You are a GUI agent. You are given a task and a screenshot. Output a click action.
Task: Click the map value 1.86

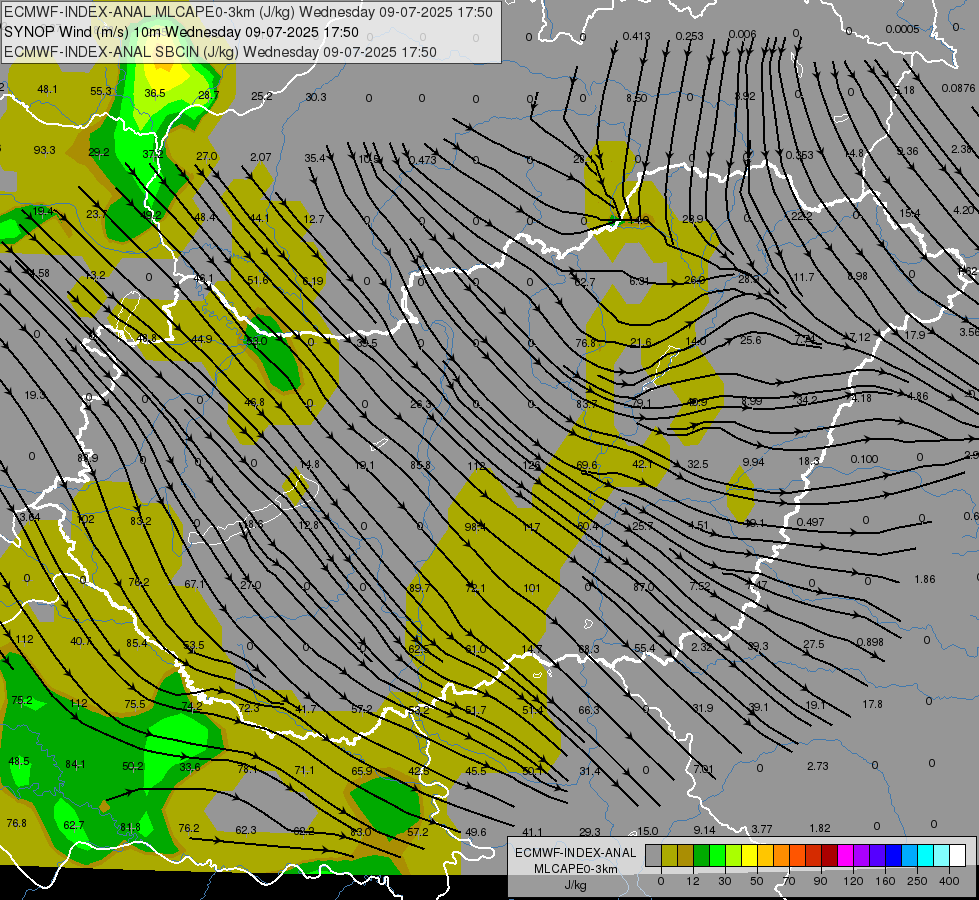pyautogui.click(x=925, y=580)
